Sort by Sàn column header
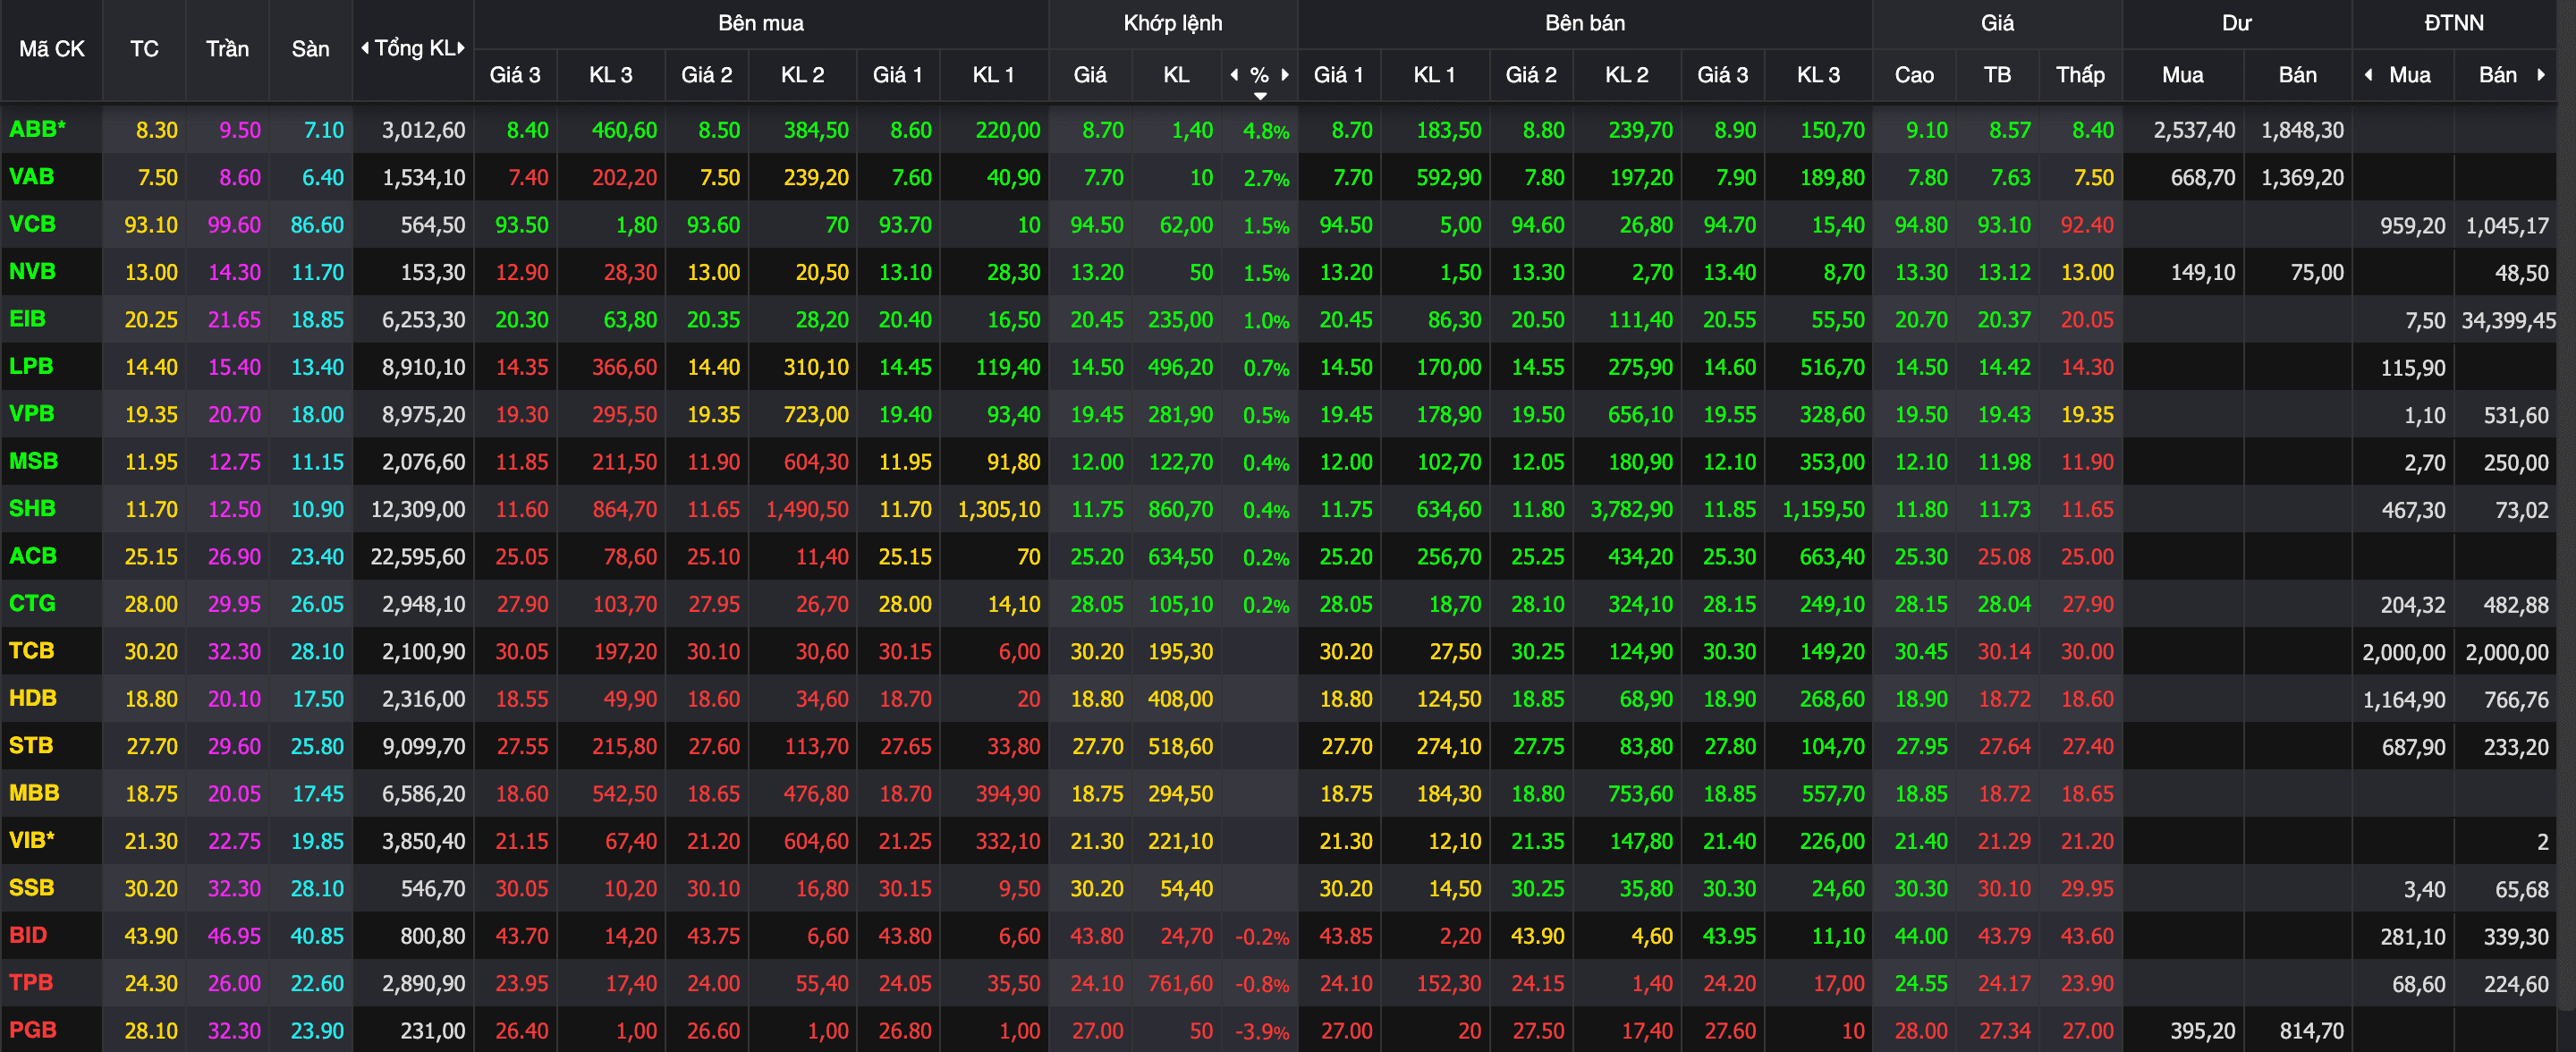The height and width of the screenshot is (1052, 2576). 310,49
